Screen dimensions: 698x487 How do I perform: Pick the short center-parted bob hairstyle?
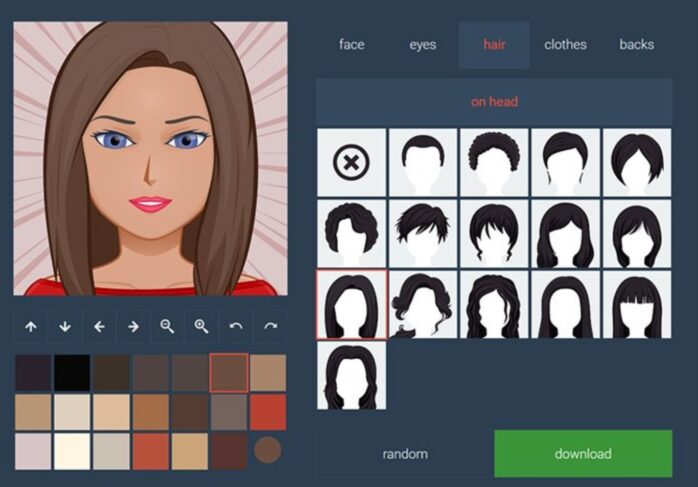tap(637, 162)
